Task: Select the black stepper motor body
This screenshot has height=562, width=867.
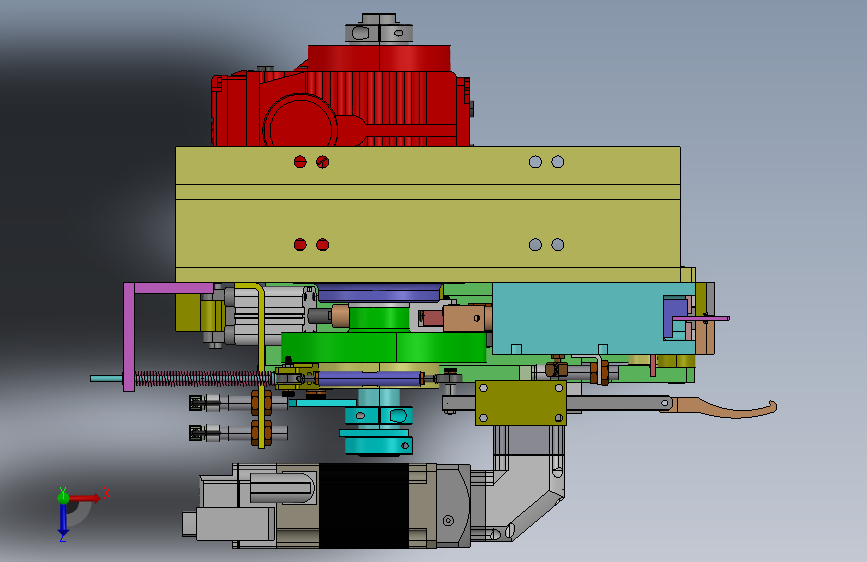Action: (364, 506)
